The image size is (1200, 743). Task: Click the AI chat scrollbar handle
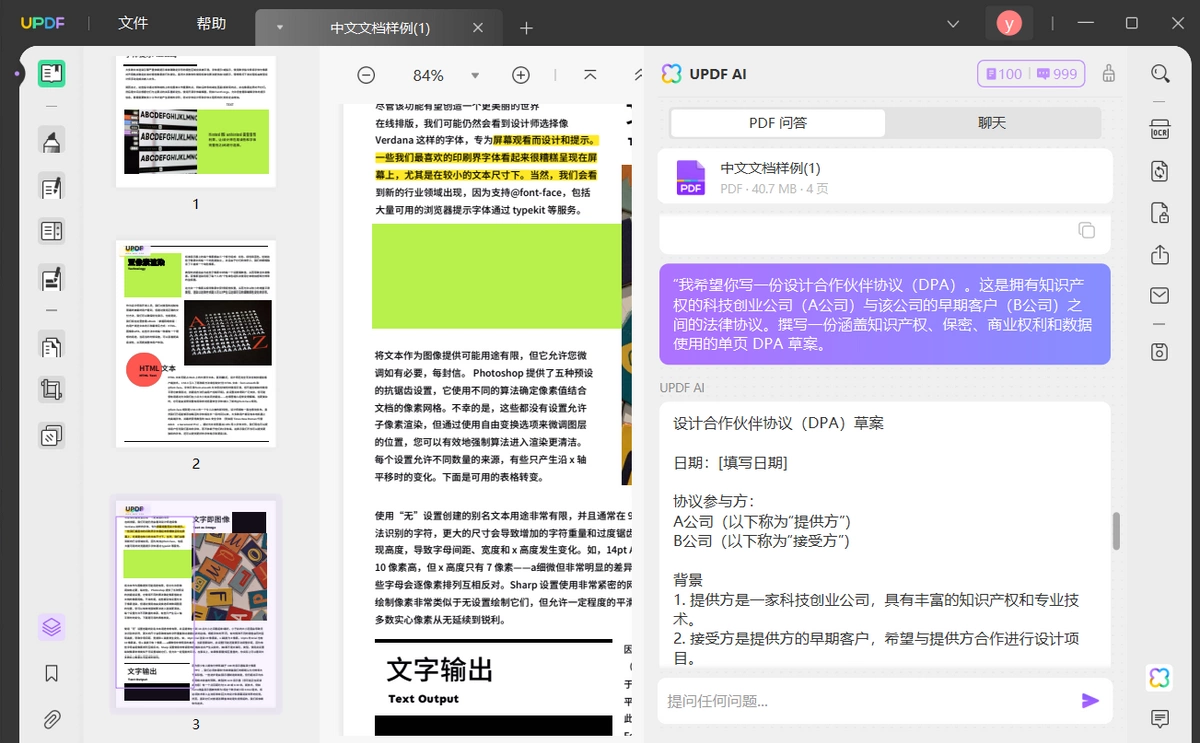click(x=1116, y=530)
